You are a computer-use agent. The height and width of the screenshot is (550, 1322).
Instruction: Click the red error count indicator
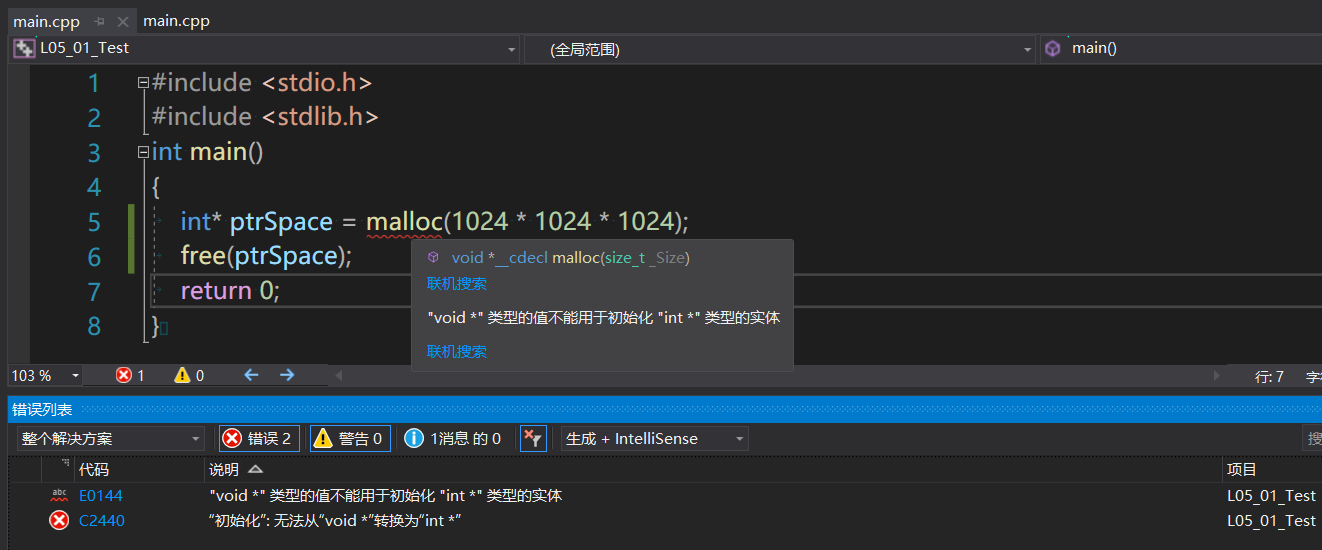[130, 375]
